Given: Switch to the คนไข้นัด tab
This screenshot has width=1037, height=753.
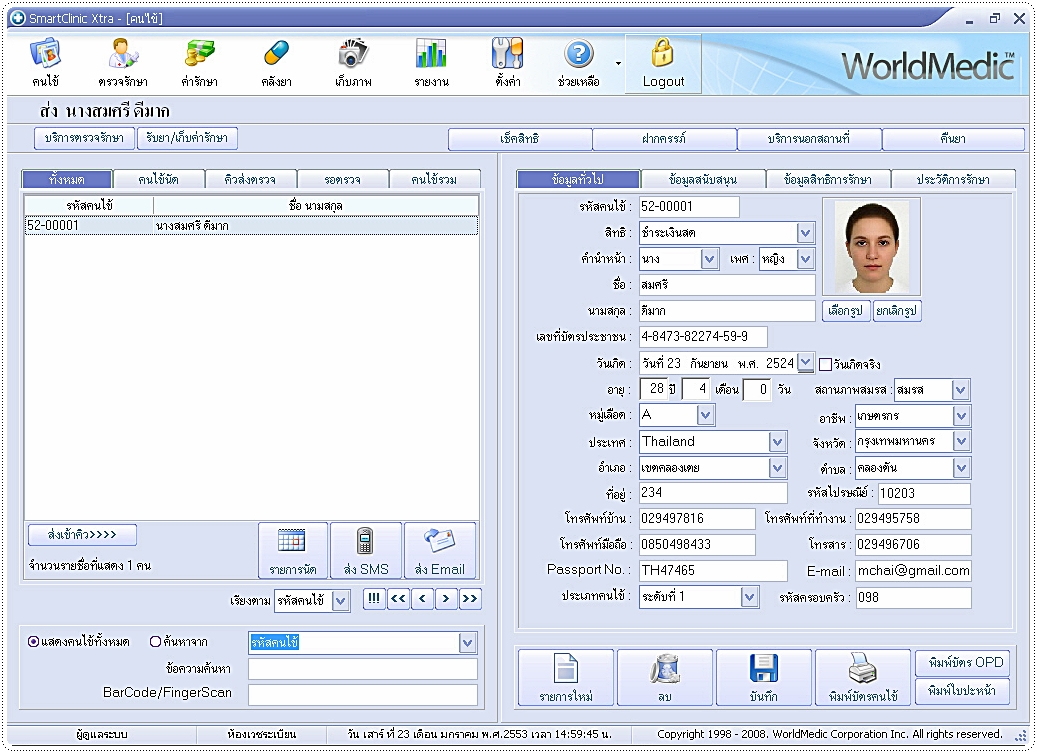Looking at the screenshot, I should tap(159, 179).
